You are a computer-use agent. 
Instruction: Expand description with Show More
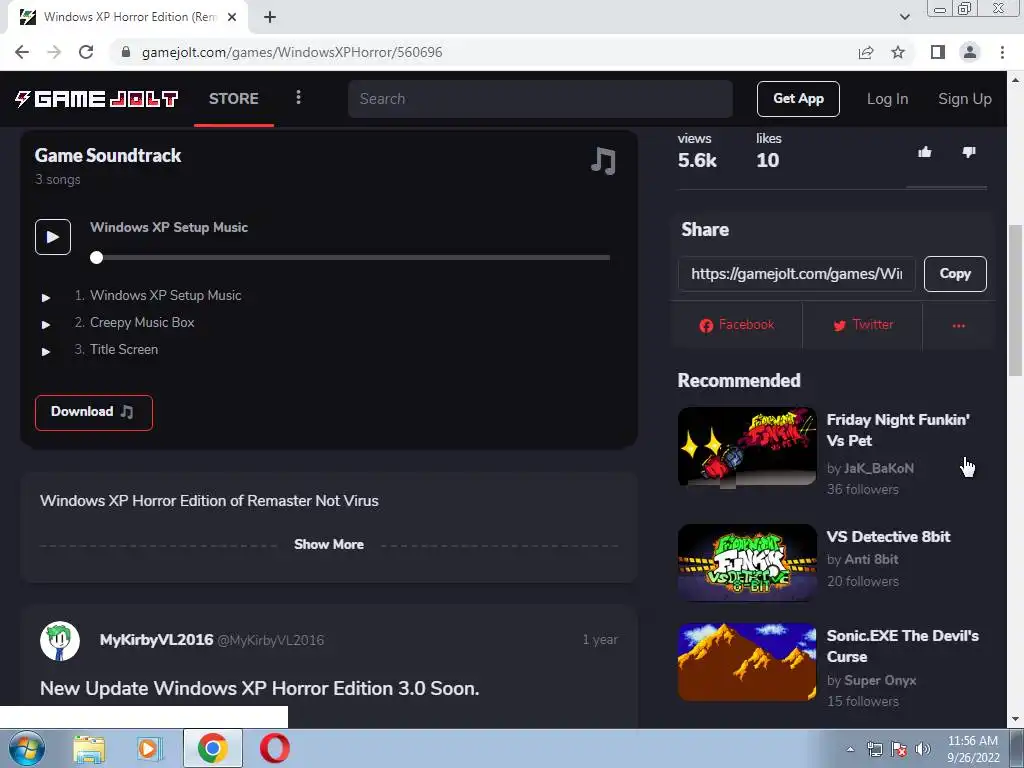[x=328, y=544]
